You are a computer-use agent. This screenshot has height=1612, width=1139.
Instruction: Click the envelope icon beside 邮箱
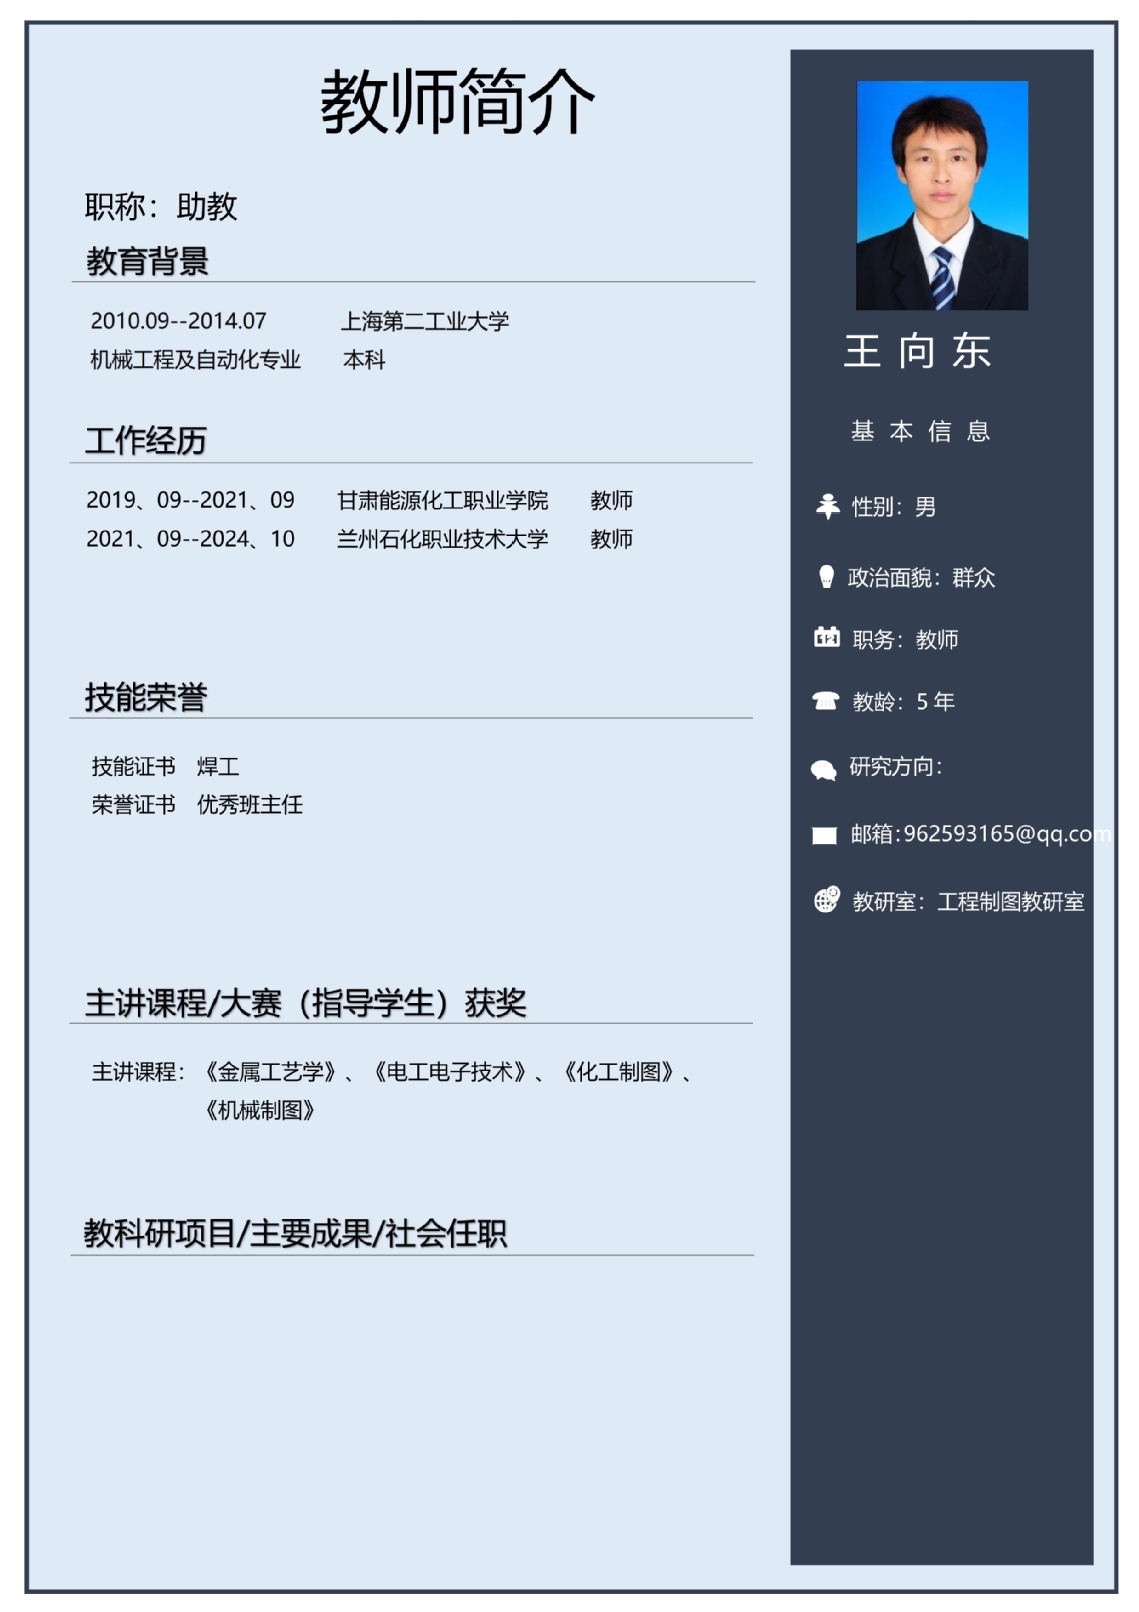[824, 836]
